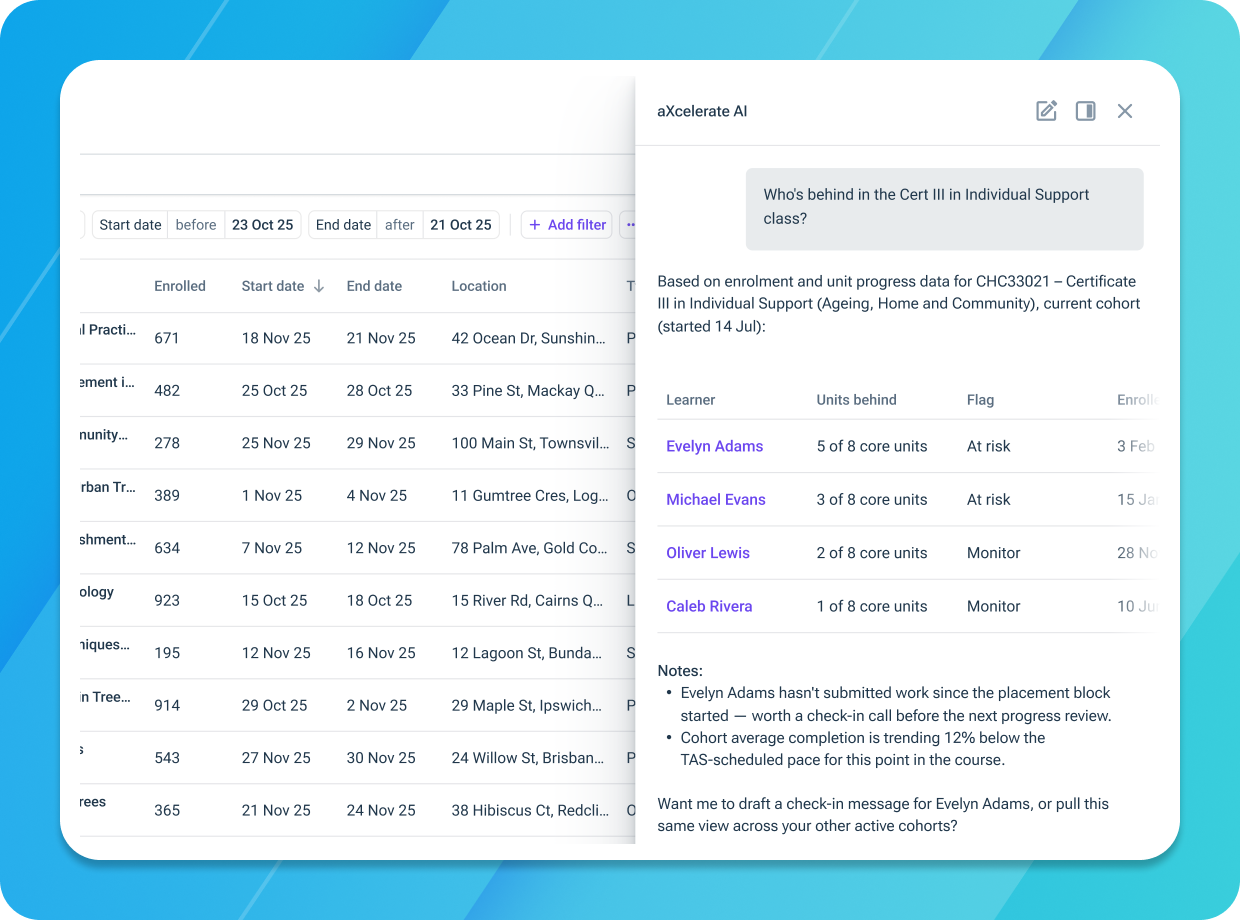Select enrolled value 482
This screenshot has width=1240, height=920.
(x=167, y=390)
